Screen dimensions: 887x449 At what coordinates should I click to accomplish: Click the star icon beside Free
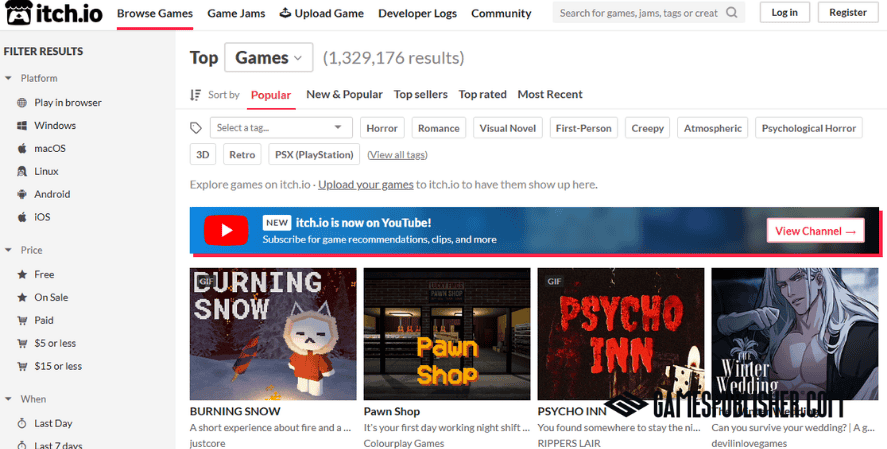(22, 274)
